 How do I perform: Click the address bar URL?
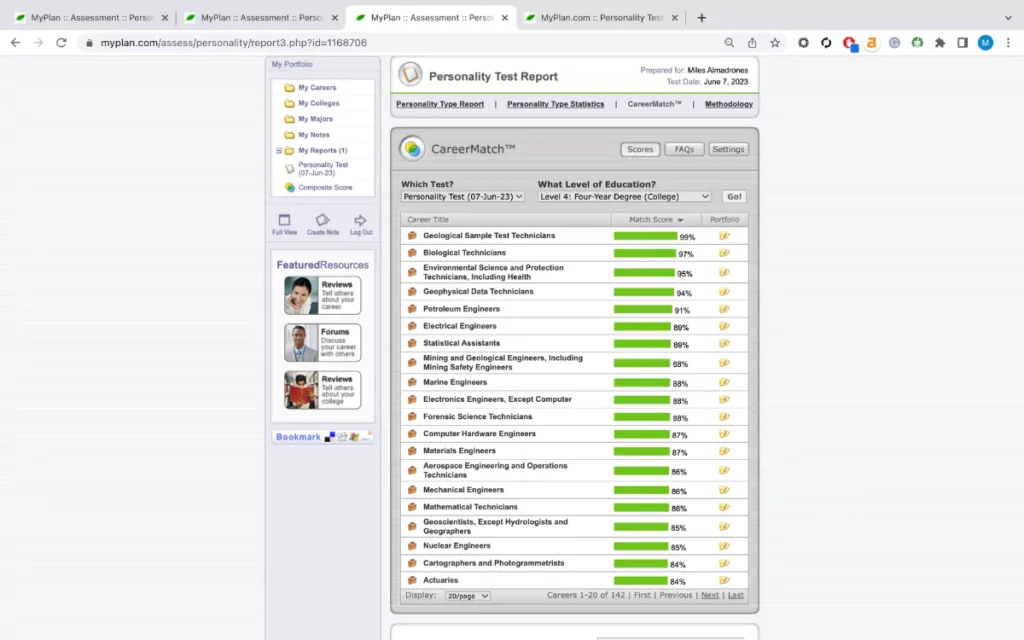(x=234, y=42)
